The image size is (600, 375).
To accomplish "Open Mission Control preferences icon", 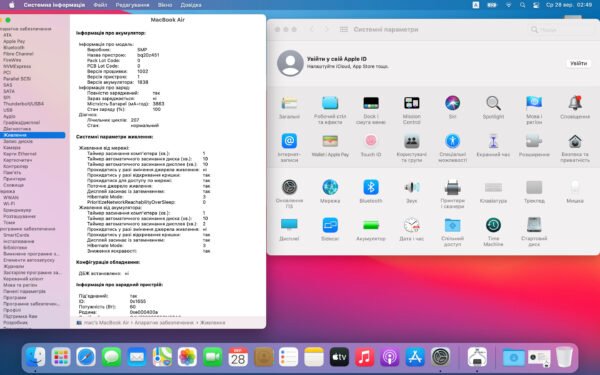I will click(x=411, y=103).
